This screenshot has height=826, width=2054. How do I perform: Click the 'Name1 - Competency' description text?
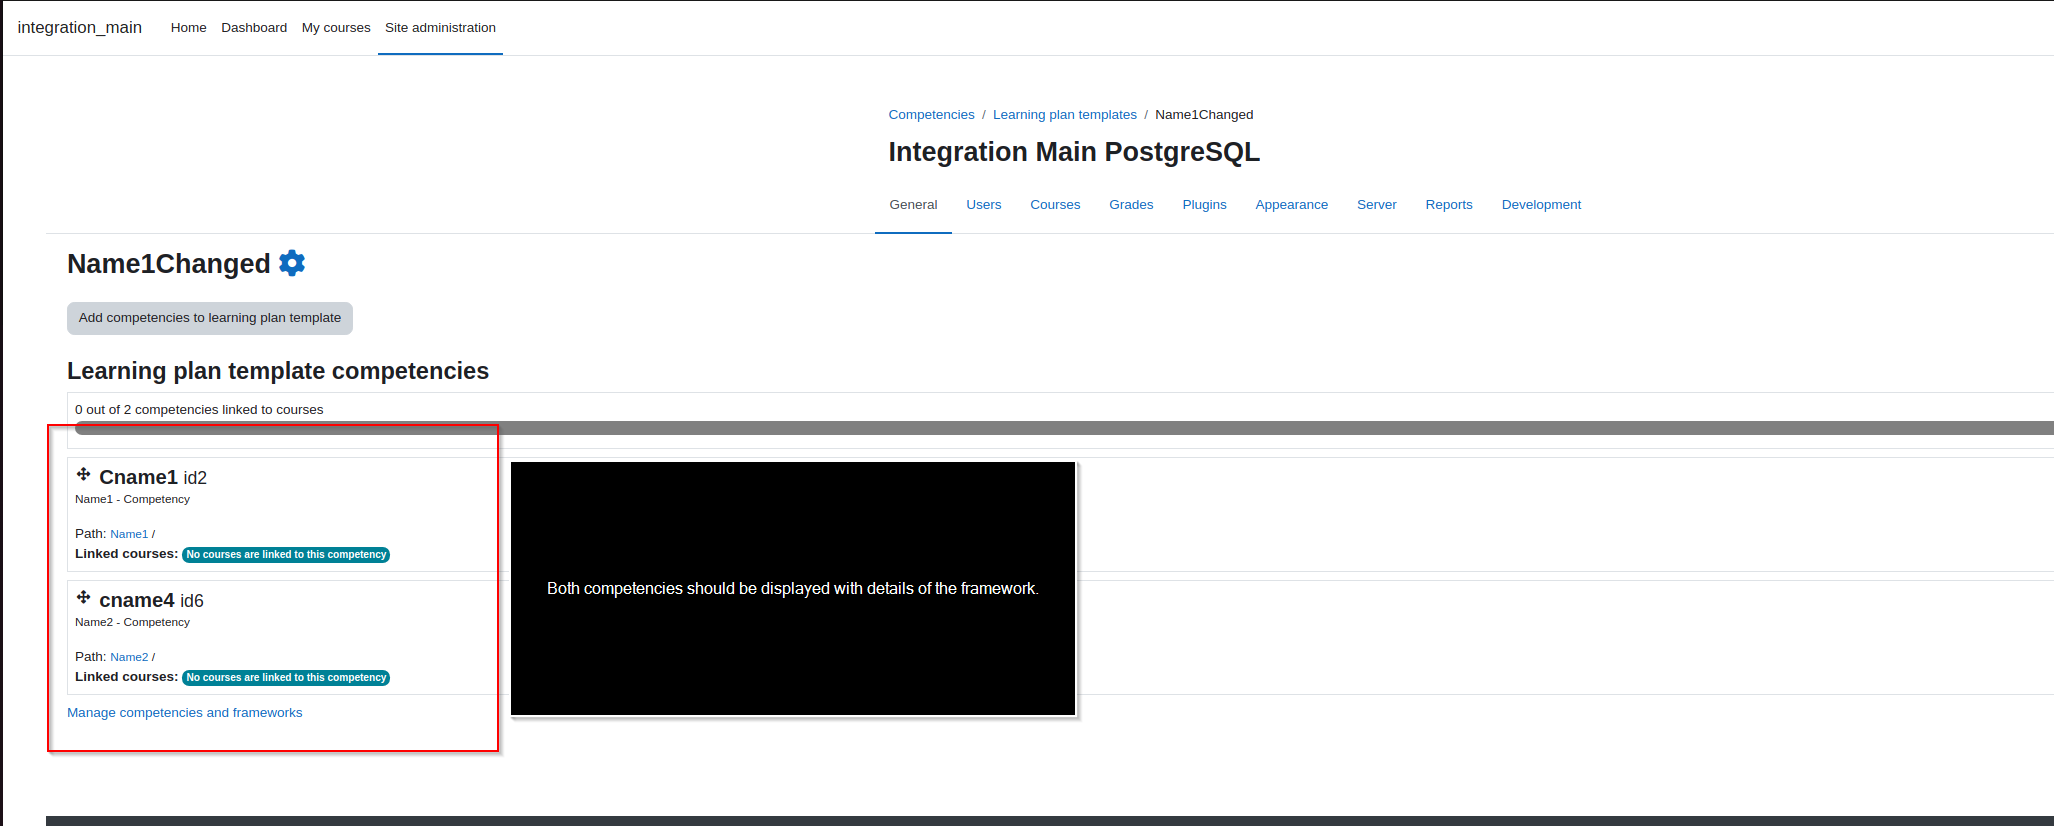coord(132,500)
